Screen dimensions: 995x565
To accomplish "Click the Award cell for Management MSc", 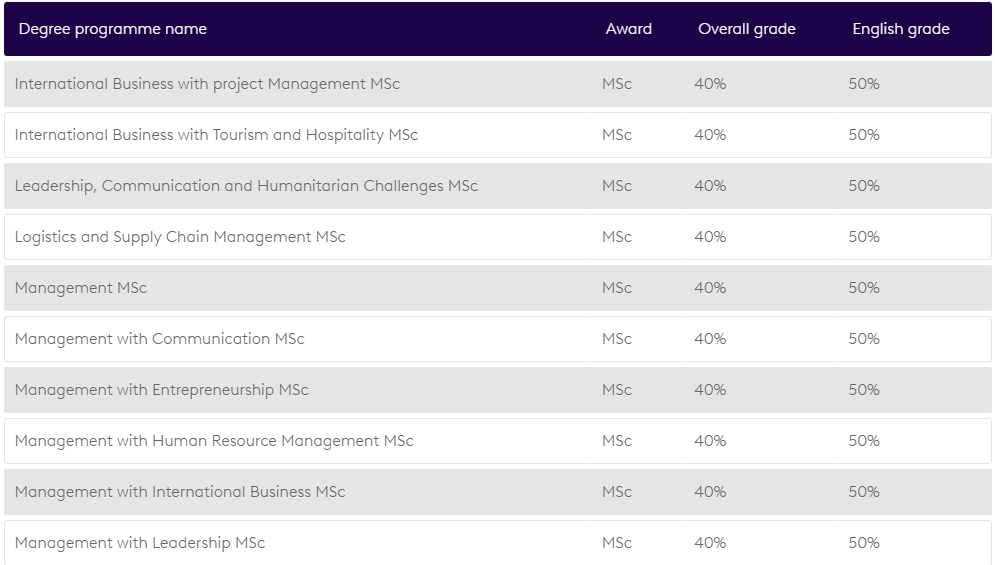I will tap(617, 288).
